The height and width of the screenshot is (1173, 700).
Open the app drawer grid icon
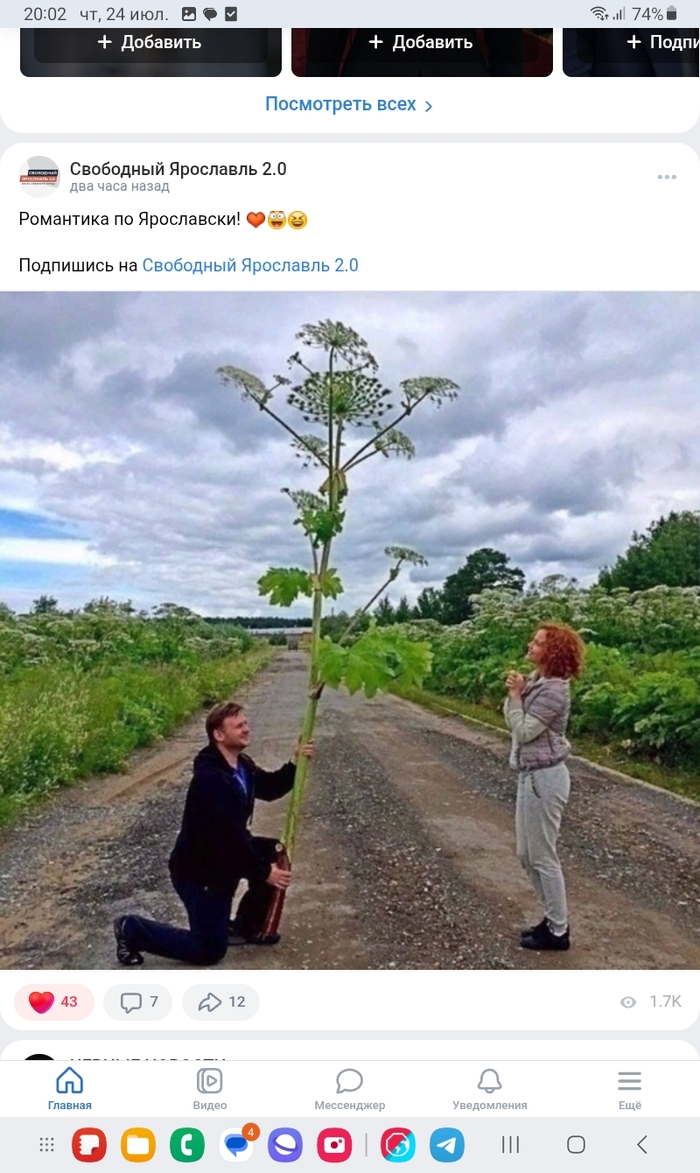[46, 1145]
